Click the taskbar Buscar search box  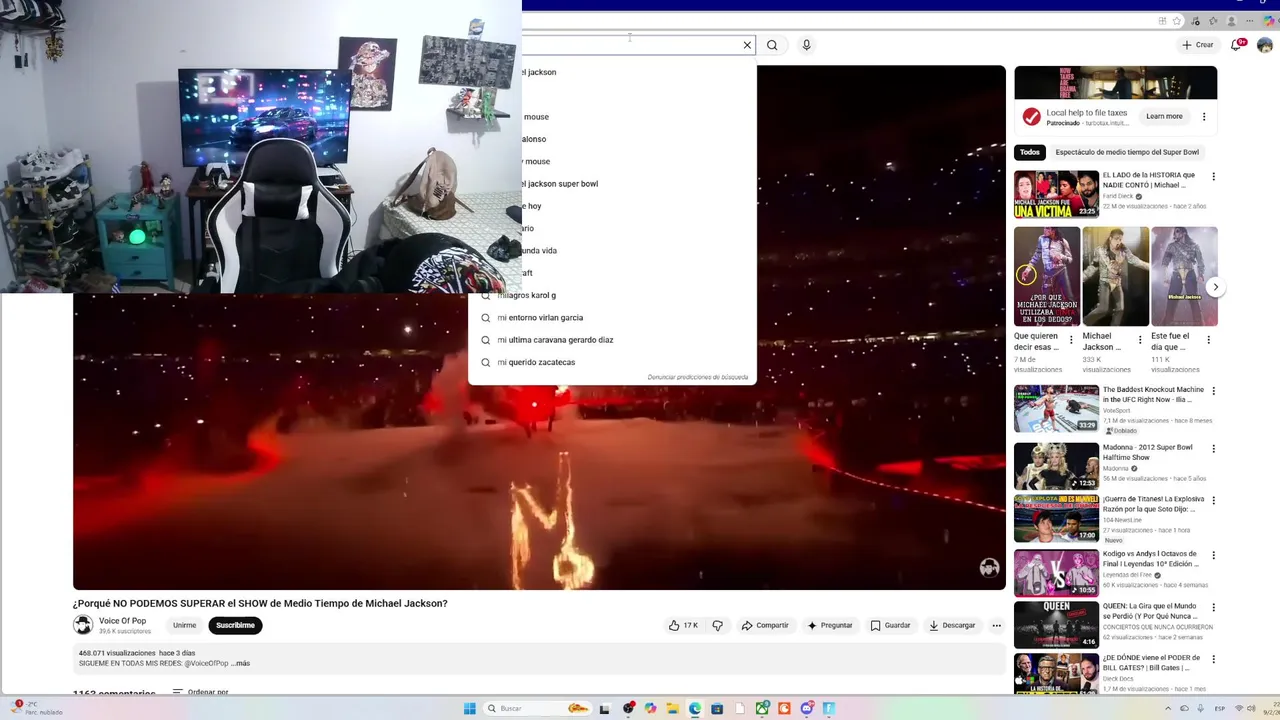[x=538, y=709]
